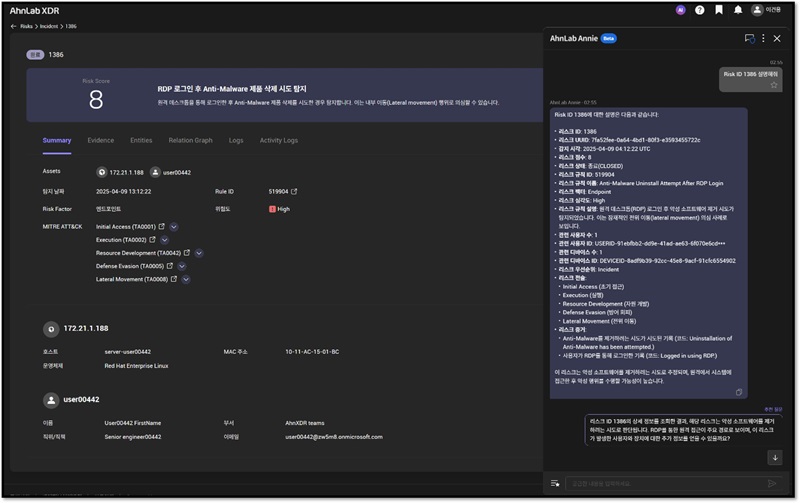
Task: Send the chat message
Action: coord(772,483)
